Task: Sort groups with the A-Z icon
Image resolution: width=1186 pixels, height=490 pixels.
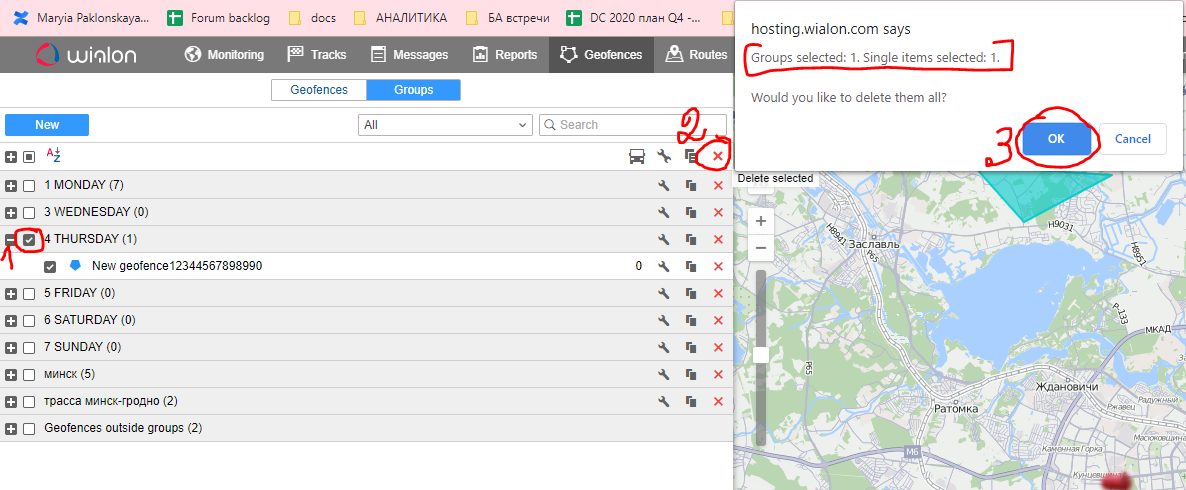Action: [x=54, y=156]
